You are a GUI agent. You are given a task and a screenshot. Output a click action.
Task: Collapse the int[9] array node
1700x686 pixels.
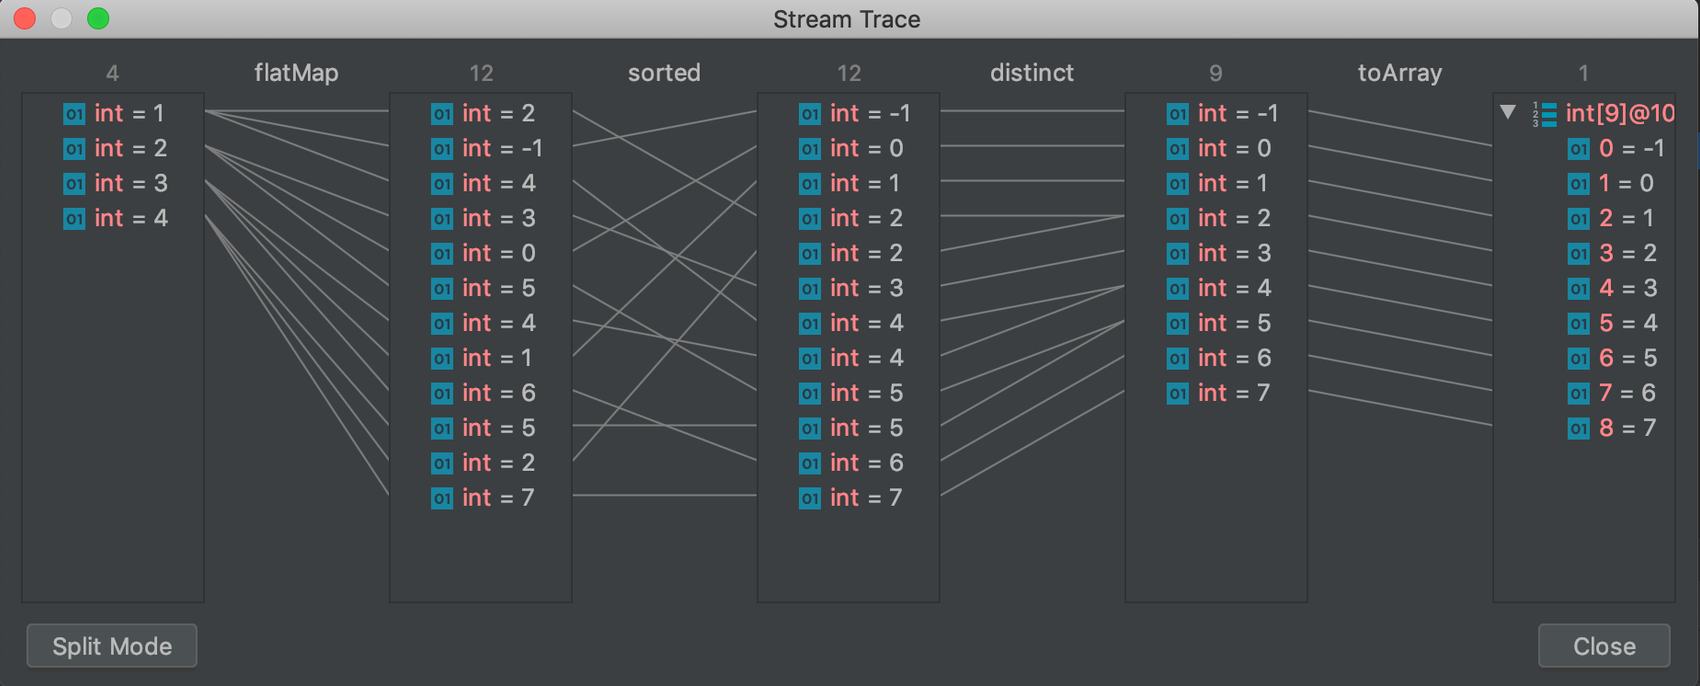[x=1508, y=112]
